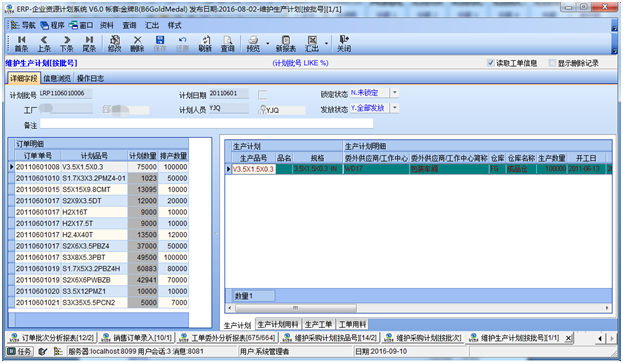This screenshot has width=623, height=363.
Task: Click the 保存 save toolbar icon
Action: pyautogui.click(x=160, y=44)
